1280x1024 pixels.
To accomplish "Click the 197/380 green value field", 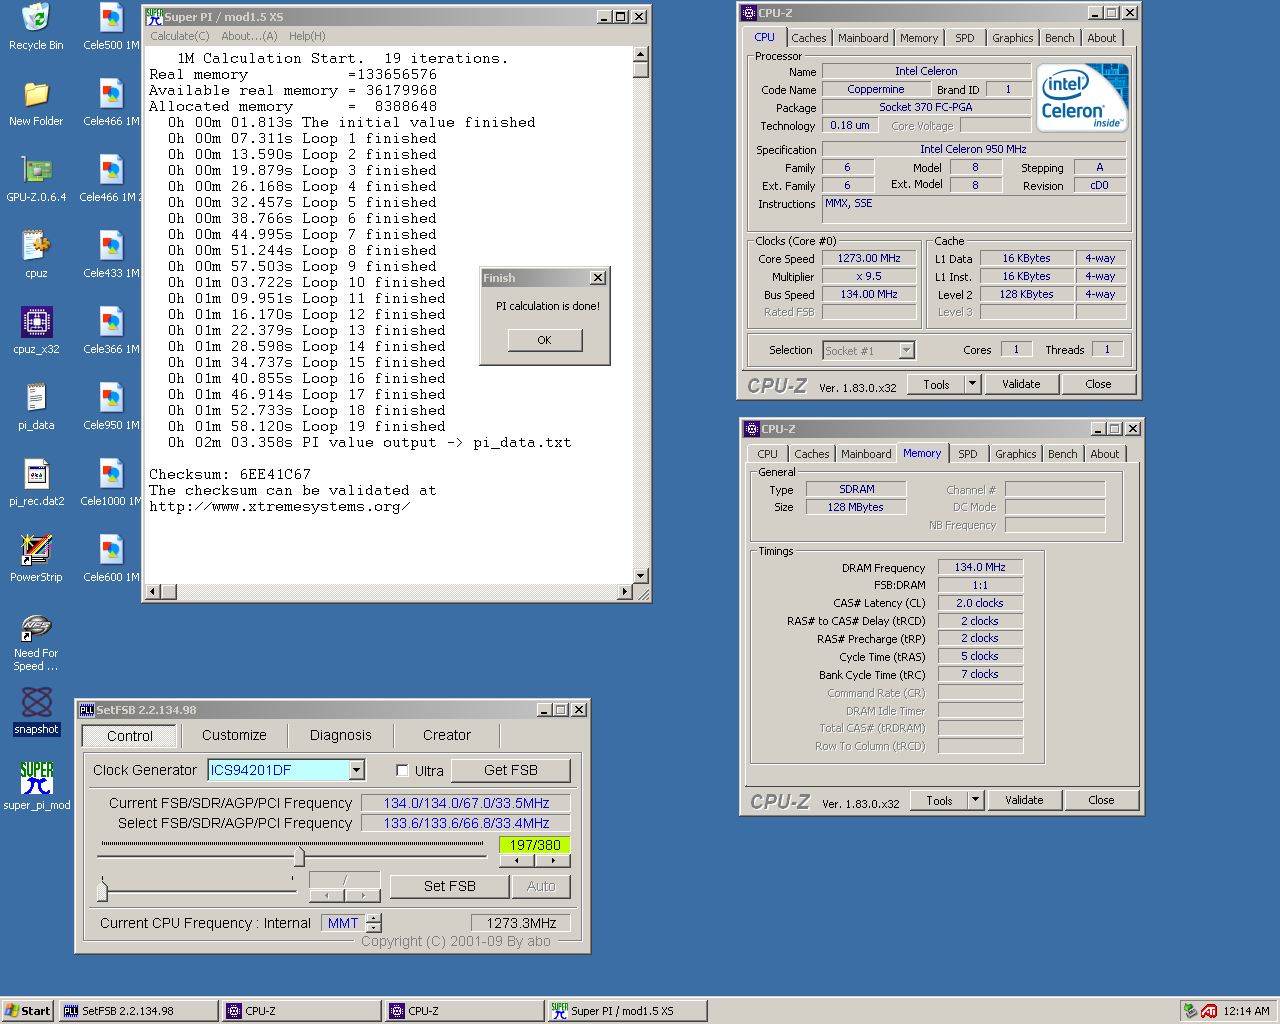I will [535, 845].
